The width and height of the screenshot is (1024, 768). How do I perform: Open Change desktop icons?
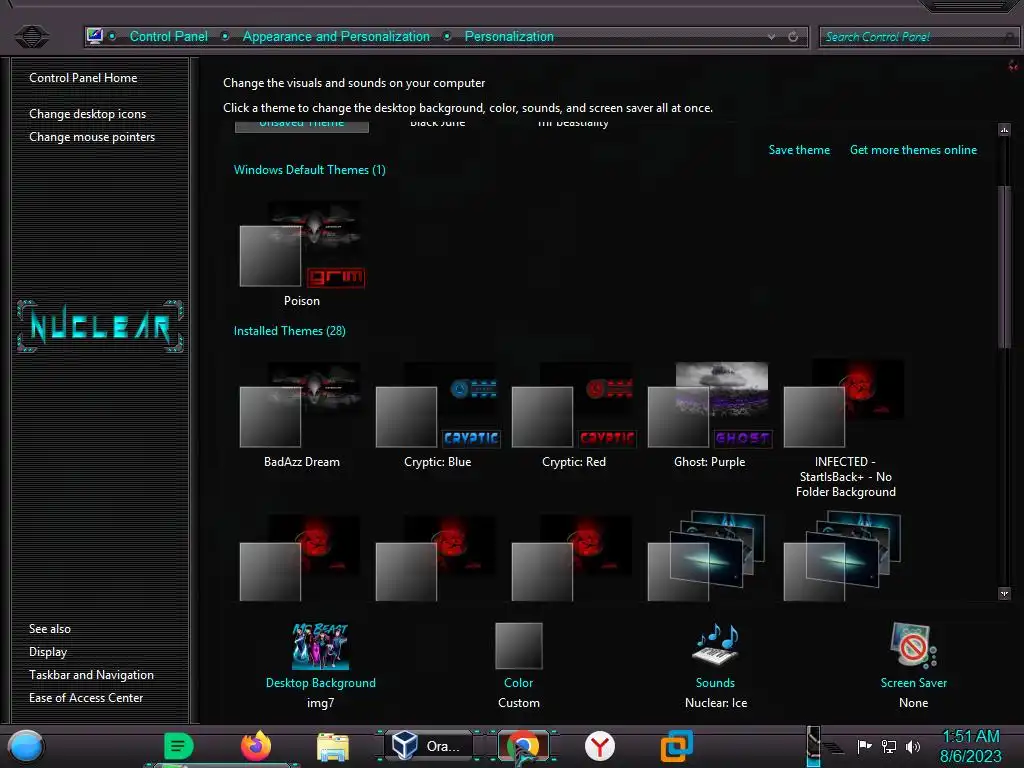(x=88, y=114)
